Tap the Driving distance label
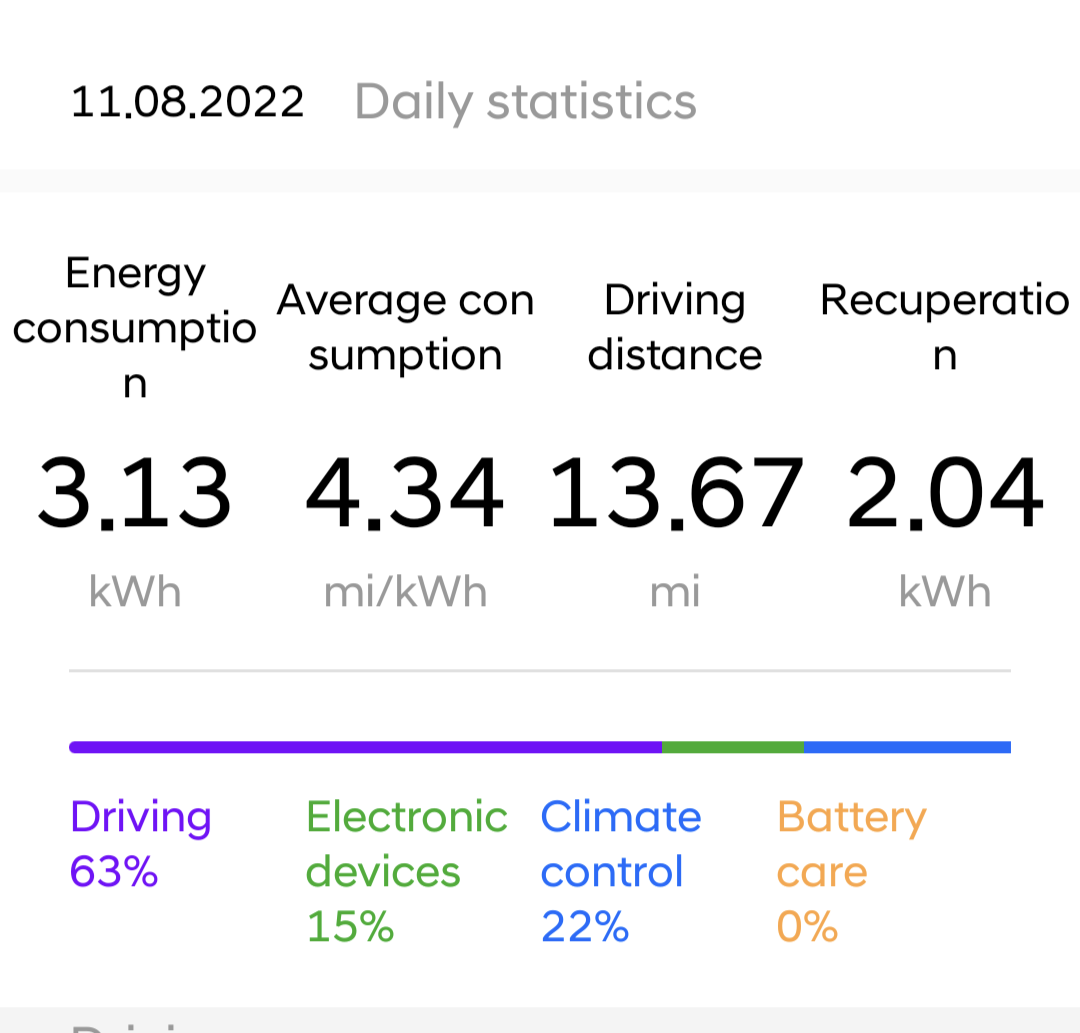The height and width of the screenshot is (1033, 1080). click(675, 327)
